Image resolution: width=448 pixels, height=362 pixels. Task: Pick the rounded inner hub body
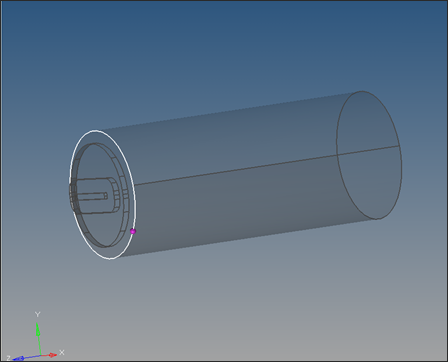coord(97,195)
